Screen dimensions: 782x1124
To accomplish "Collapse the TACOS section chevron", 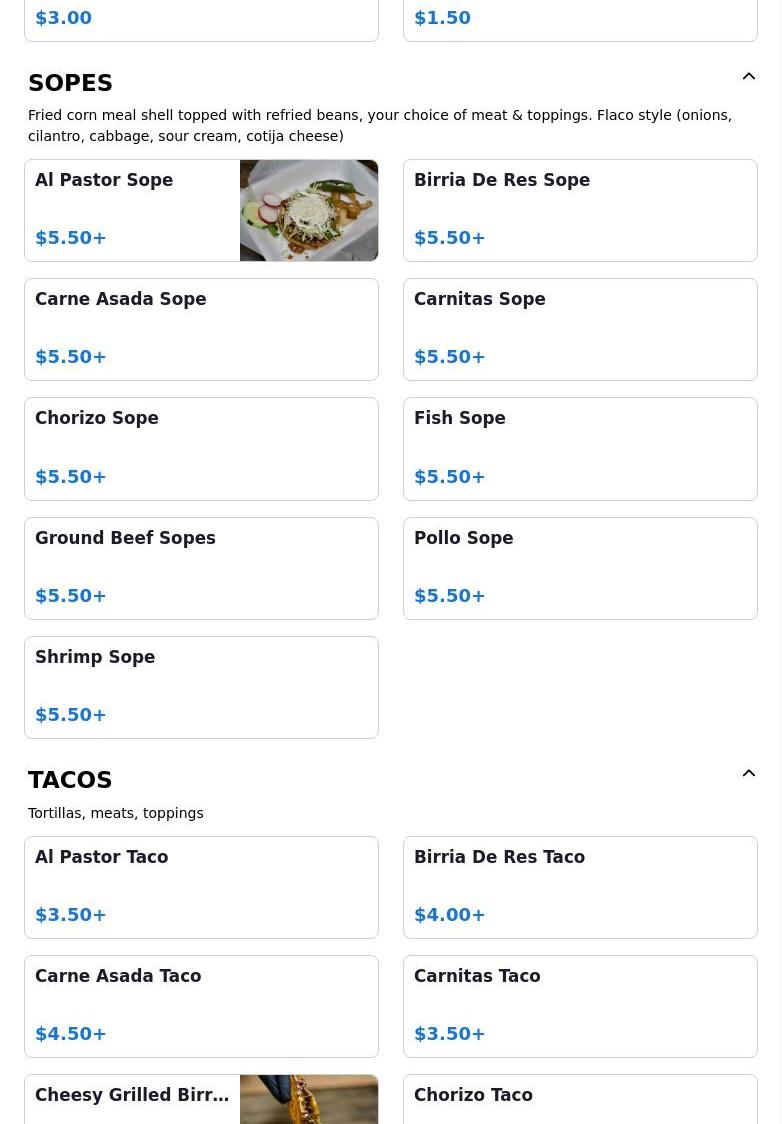I will [749, 774].
